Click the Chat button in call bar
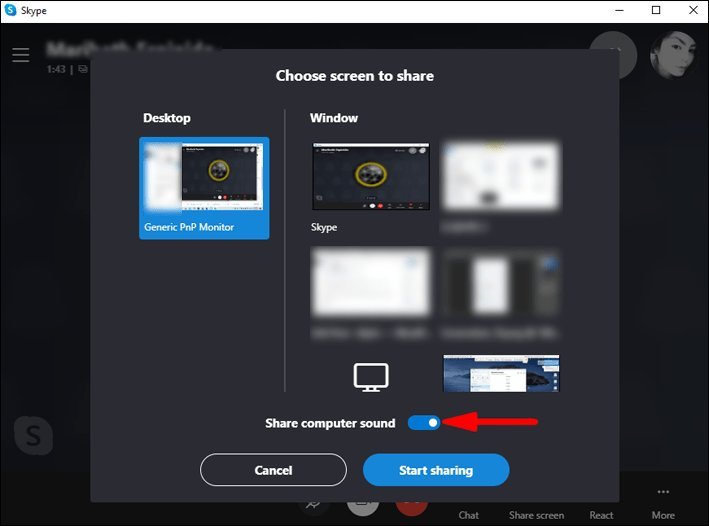The height and width of the screenshot is (526, 709). point(468,515)
